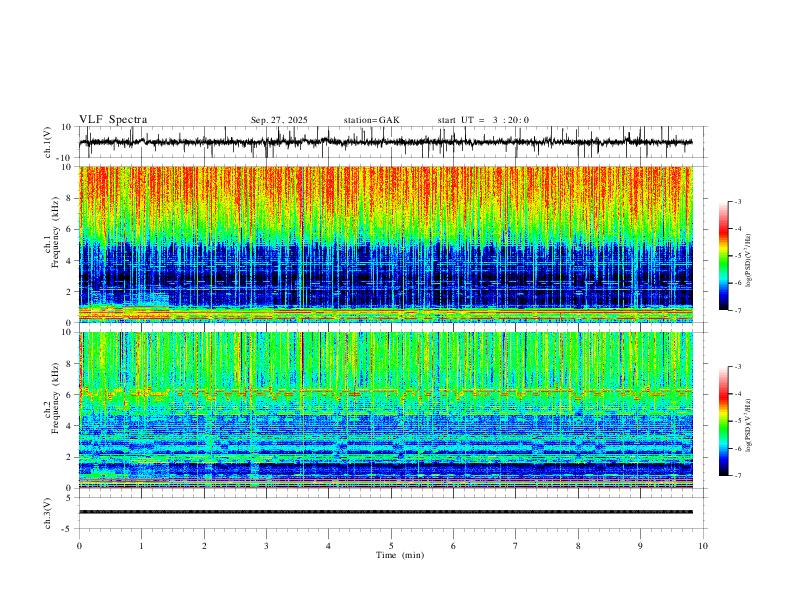Click time axis tick label "3"
Viewport: 792px width, 612px height.
(266, 546)
